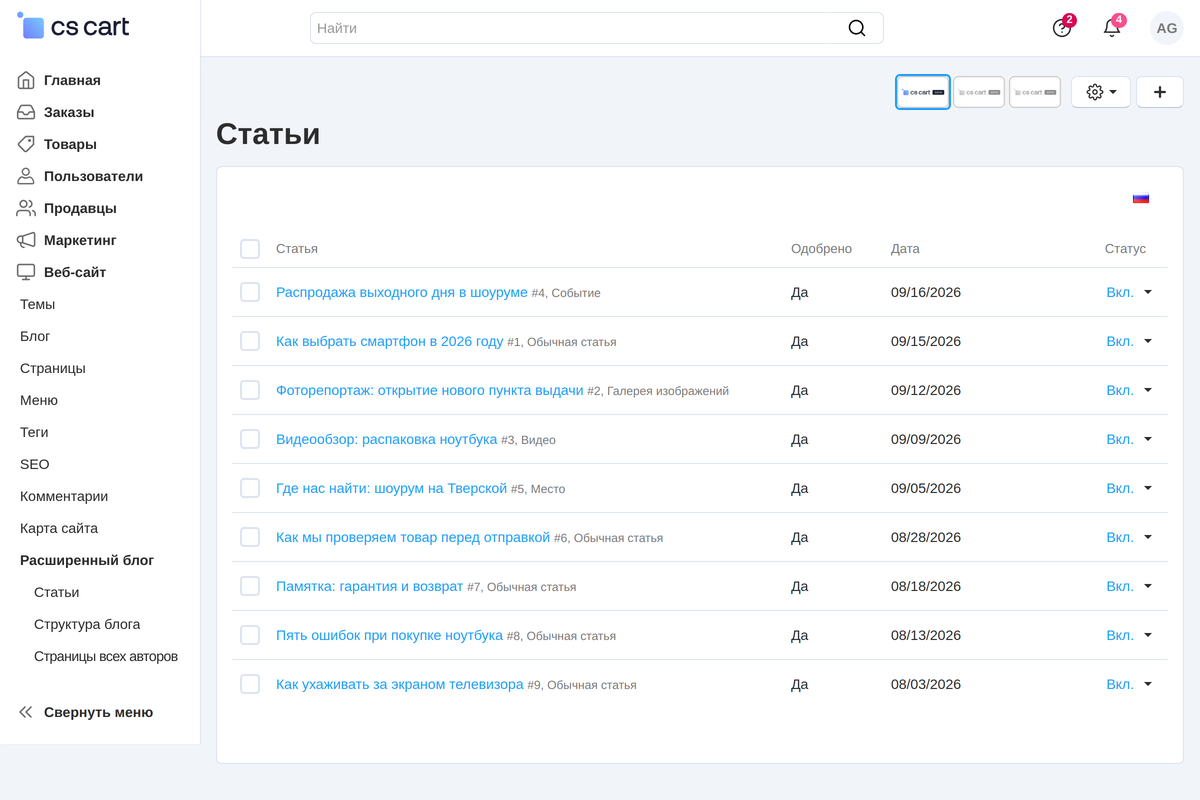Select the second storefront thumbnail

979,92
